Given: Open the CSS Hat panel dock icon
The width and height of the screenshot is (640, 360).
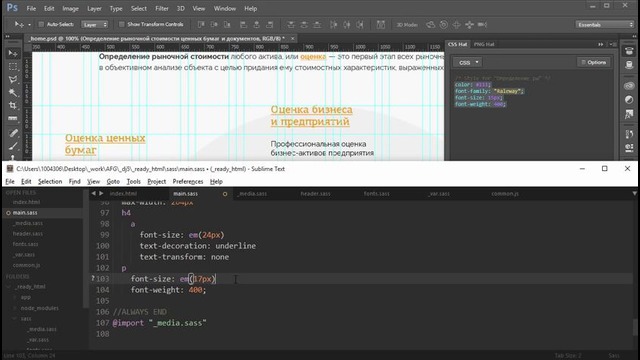Looking at the screenshot, I should pyautogui.click(x=629, y=51).
